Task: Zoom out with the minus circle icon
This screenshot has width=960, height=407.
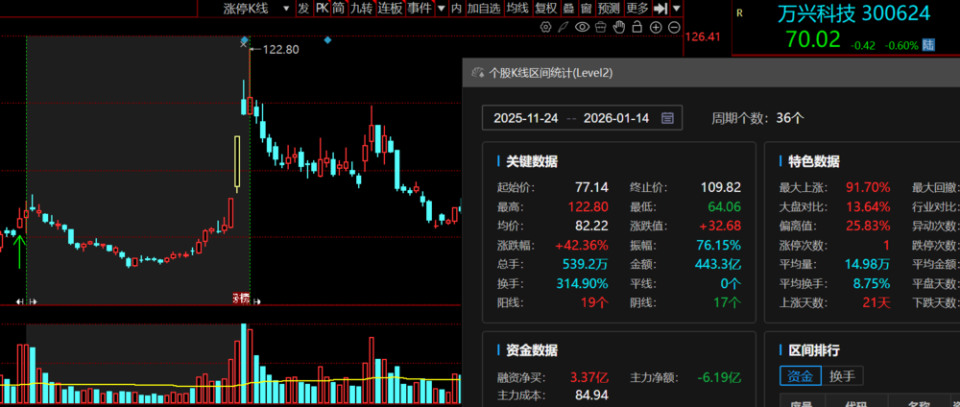Action: point(673,27)
